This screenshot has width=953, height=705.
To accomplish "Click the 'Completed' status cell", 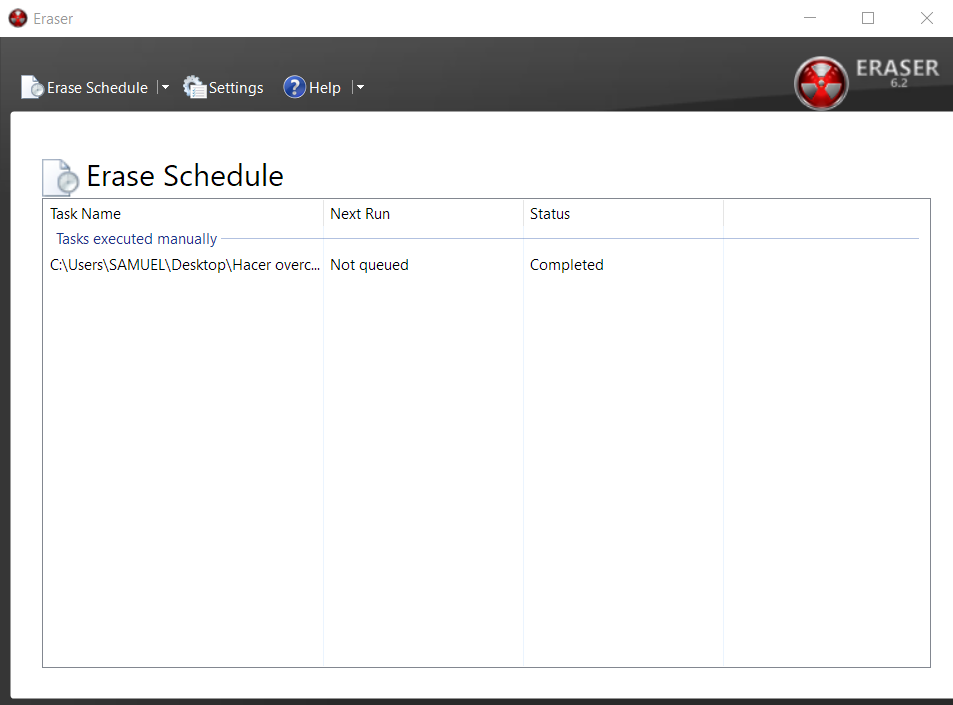I will pos(566,265).
